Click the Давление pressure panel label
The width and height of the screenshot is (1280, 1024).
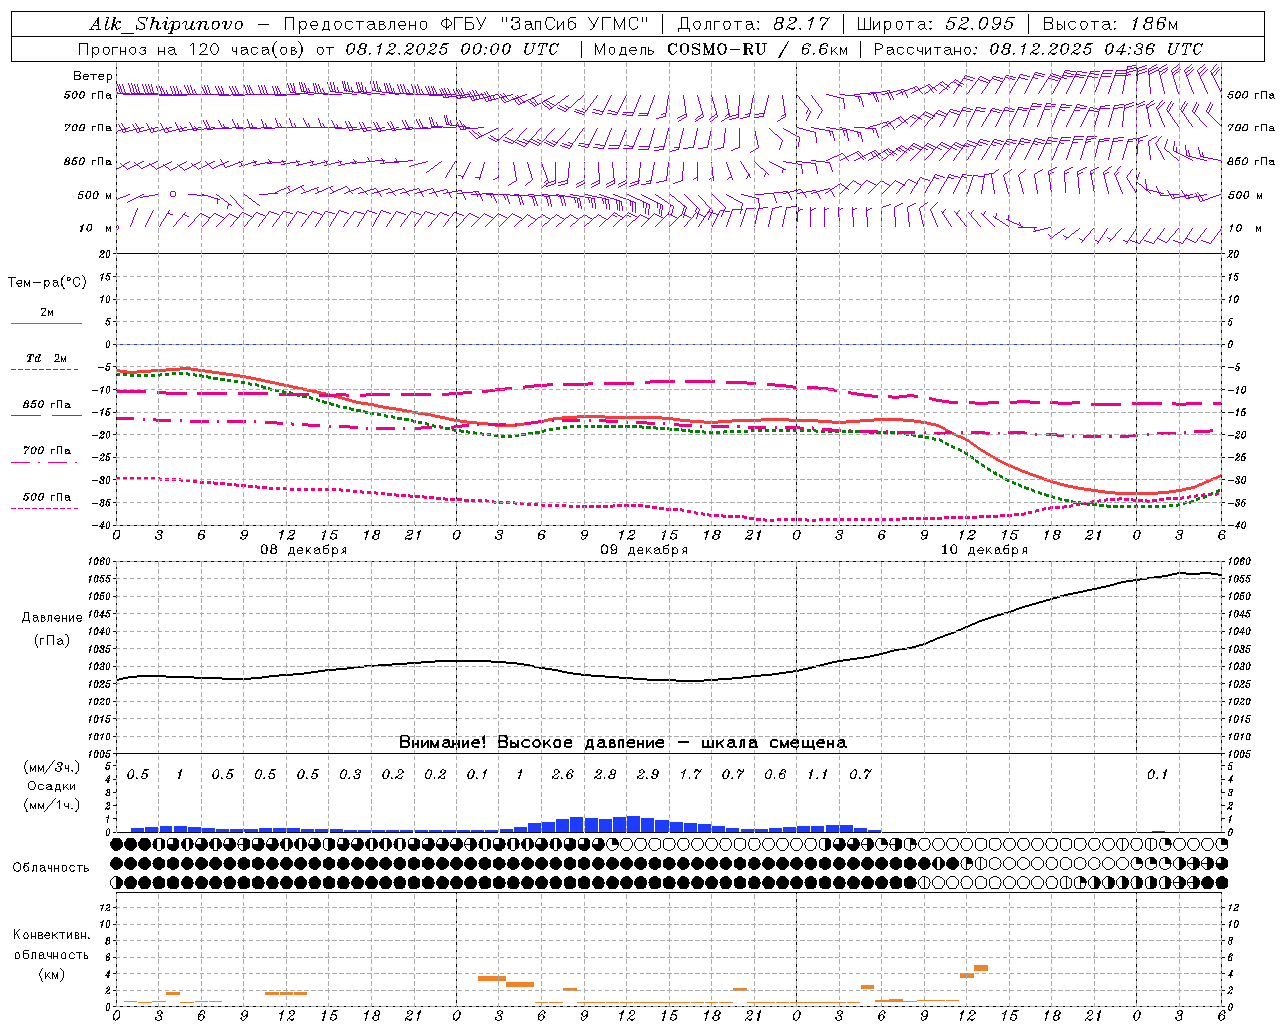[x=52, y=618]
